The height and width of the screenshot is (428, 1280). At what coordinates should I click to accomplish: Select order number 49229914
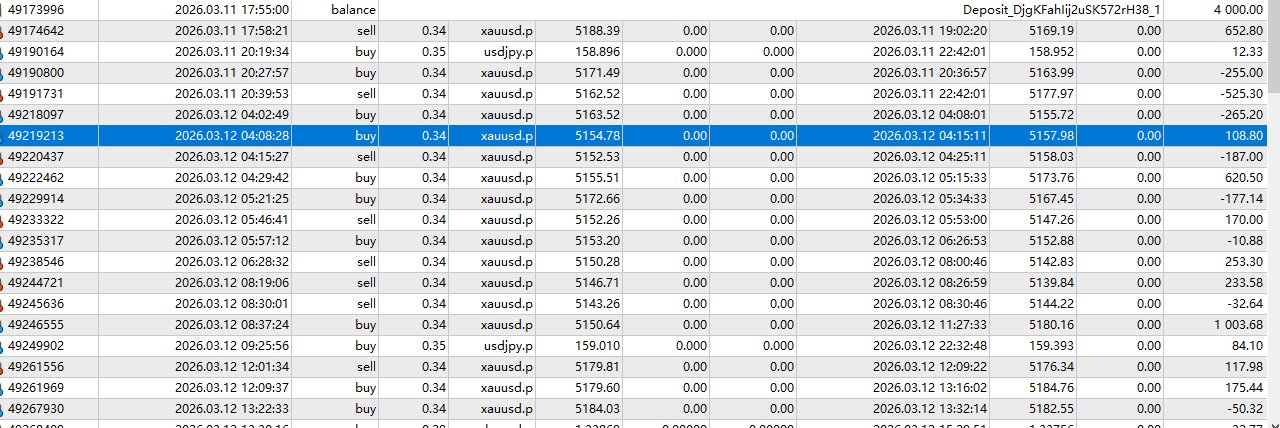tap(36, 198)
